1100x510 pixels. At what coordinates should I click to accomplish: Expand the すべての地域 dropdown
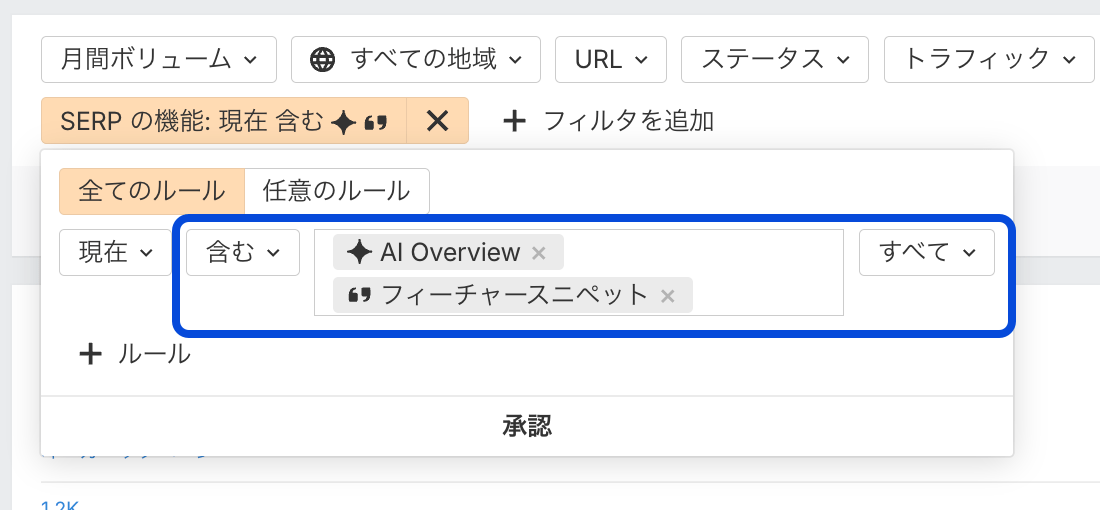pos(416,60)
